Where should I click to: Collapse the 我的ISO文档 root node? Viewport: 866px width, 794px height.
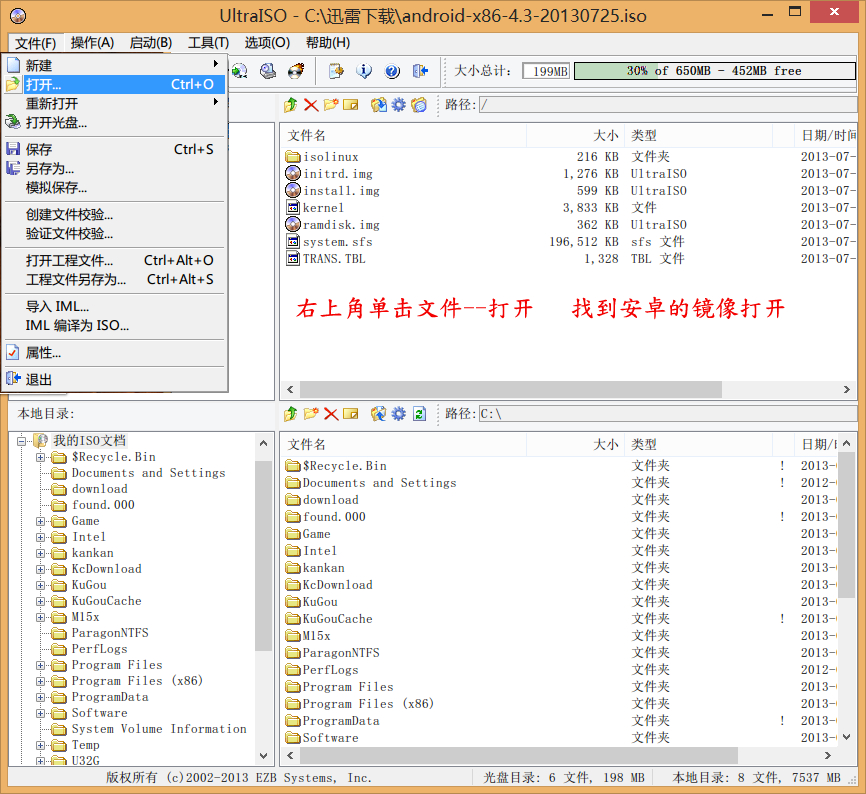[22, 441]
